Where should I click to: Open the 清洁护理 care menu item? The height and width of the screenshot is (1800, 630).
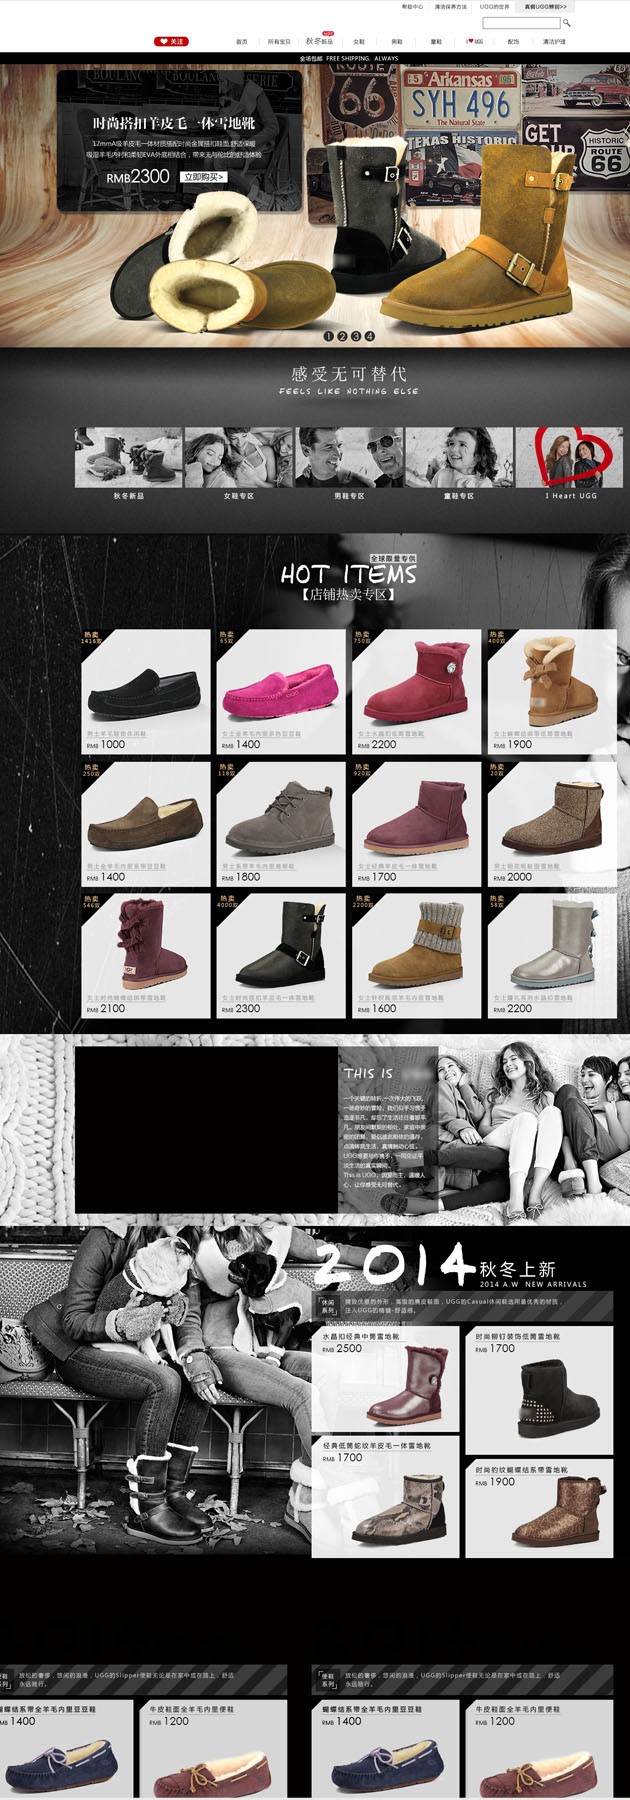point(554,42)
